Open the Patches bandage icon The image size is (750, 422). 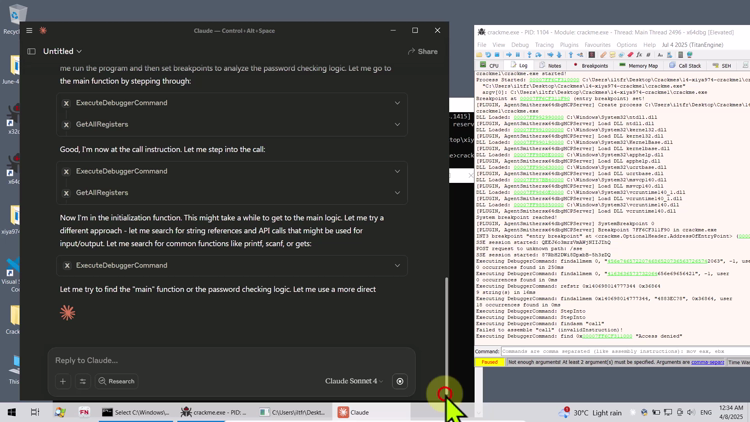pos(603,55)
